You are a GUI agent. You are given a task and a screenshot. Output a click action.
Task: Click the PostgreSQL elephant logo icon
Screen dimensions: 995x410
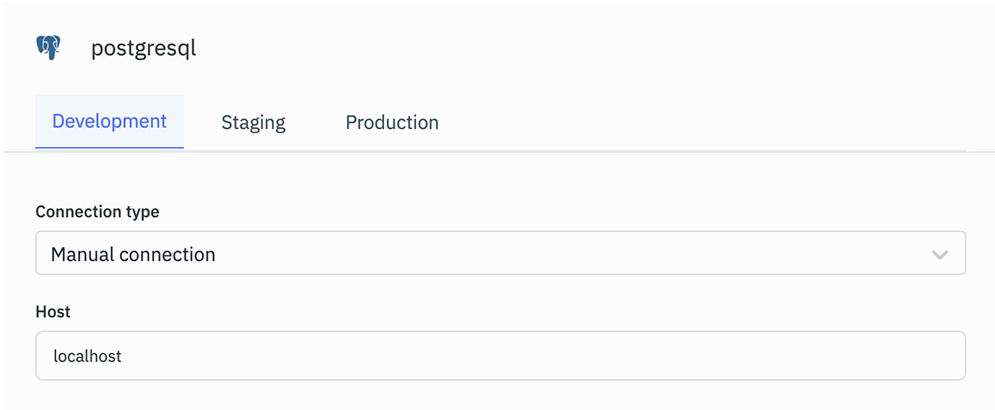click(48, 48)
